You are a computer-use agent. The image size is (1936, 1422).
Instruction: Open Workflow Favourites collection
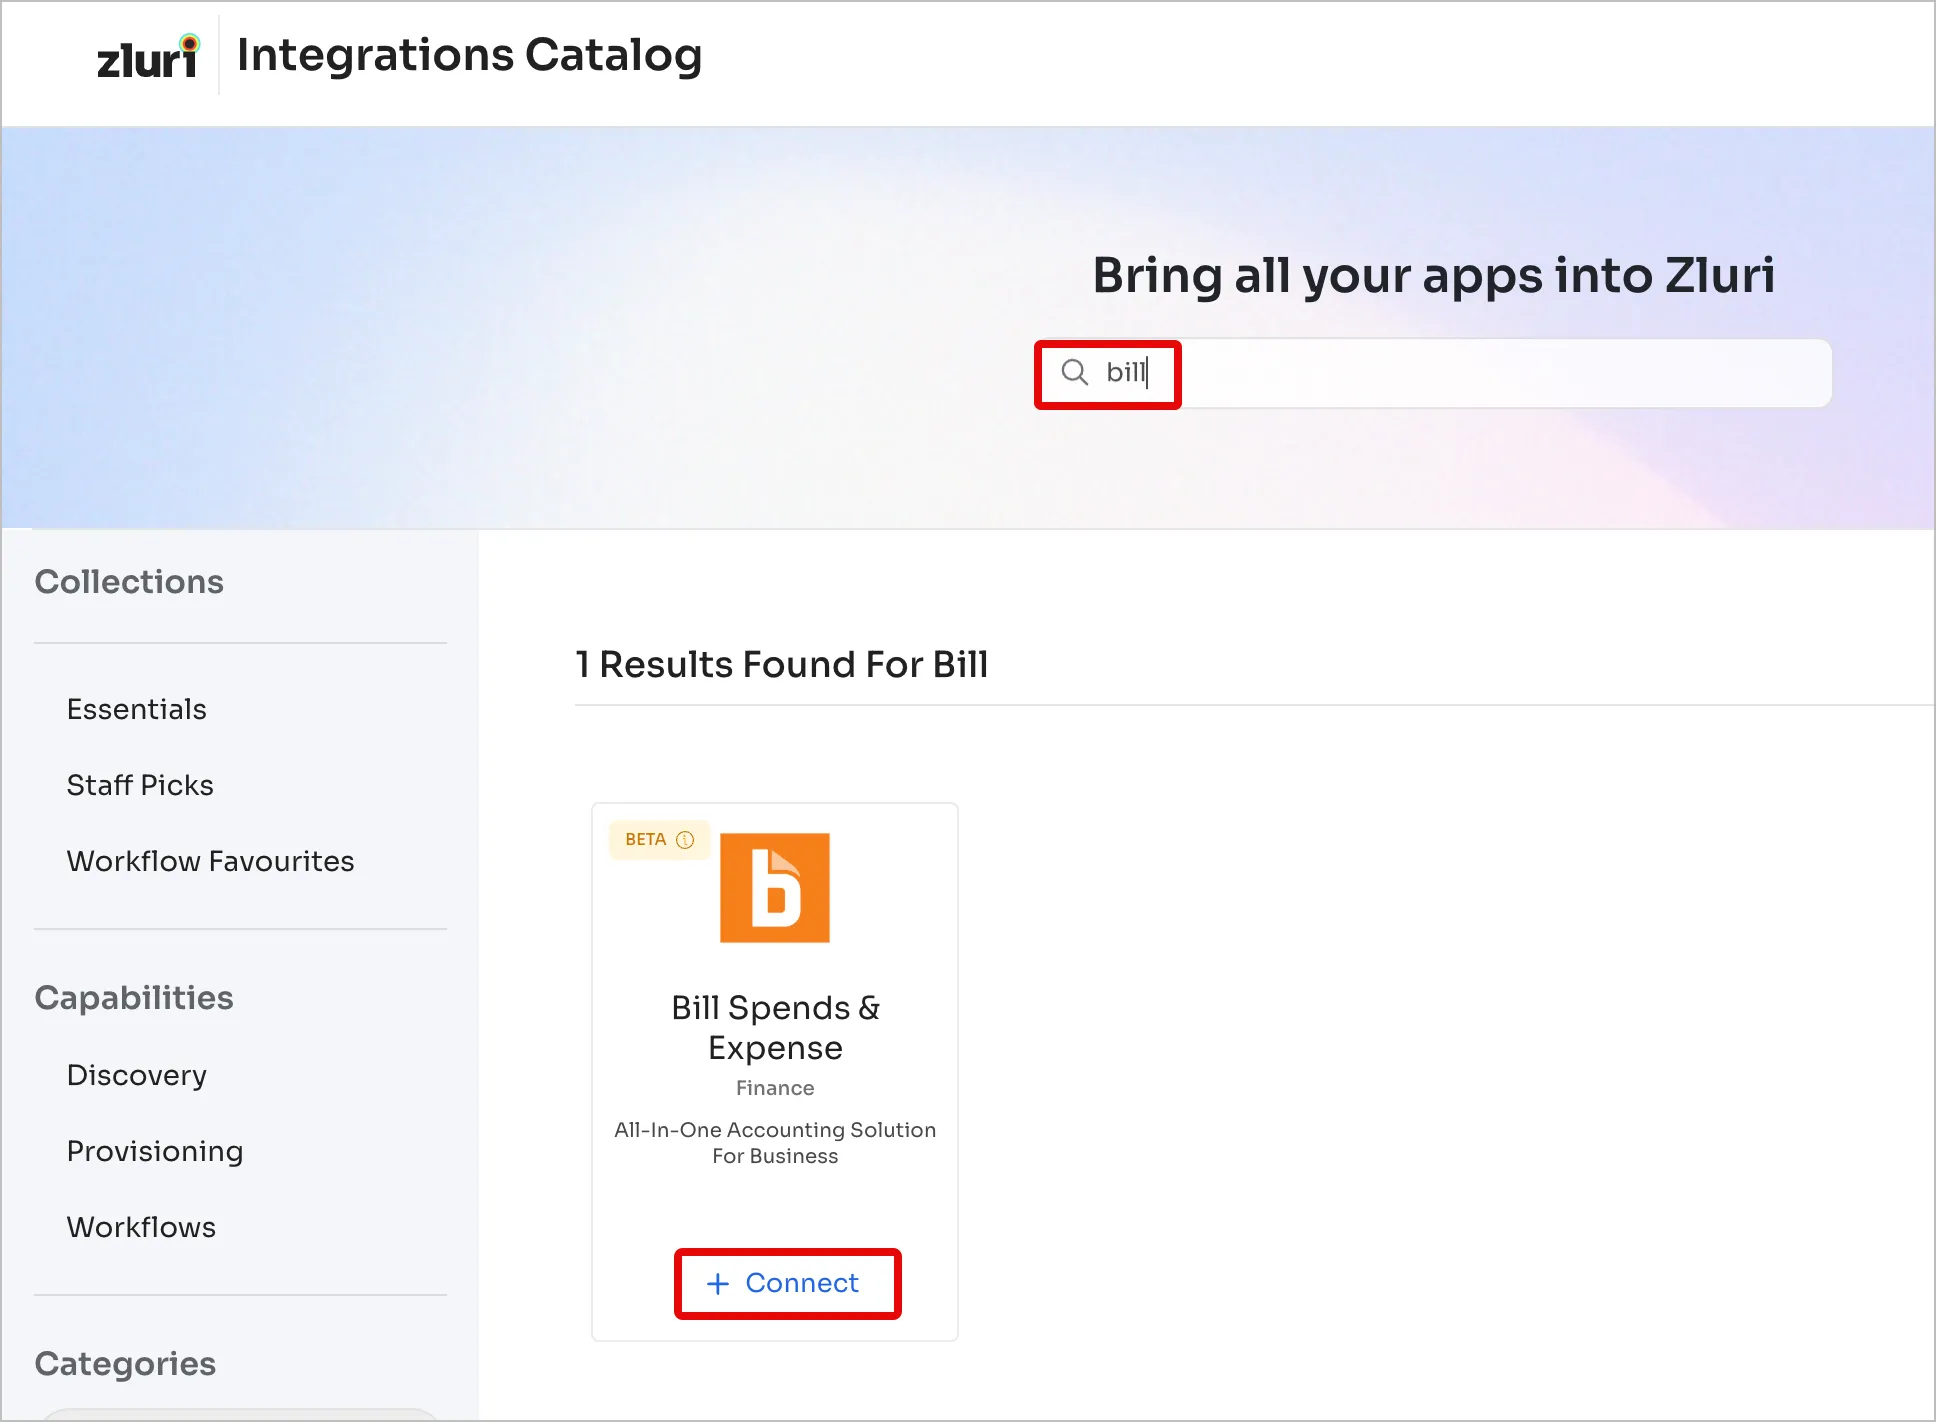[210, 861]
